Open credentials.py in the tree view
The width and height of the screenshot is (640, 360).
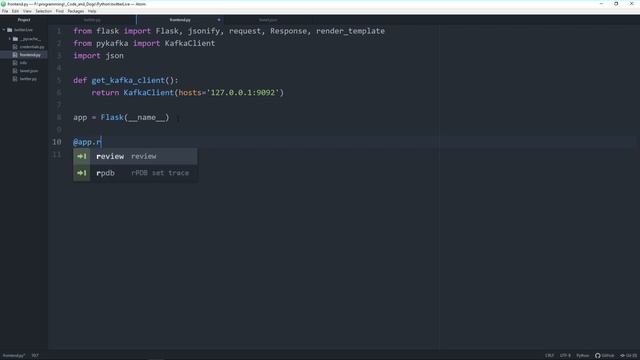pos(32,47)
